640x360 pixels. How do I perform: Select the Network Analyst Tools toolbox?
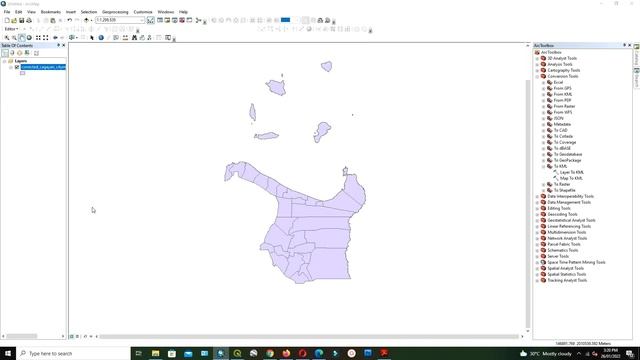(x=567, y=238)
